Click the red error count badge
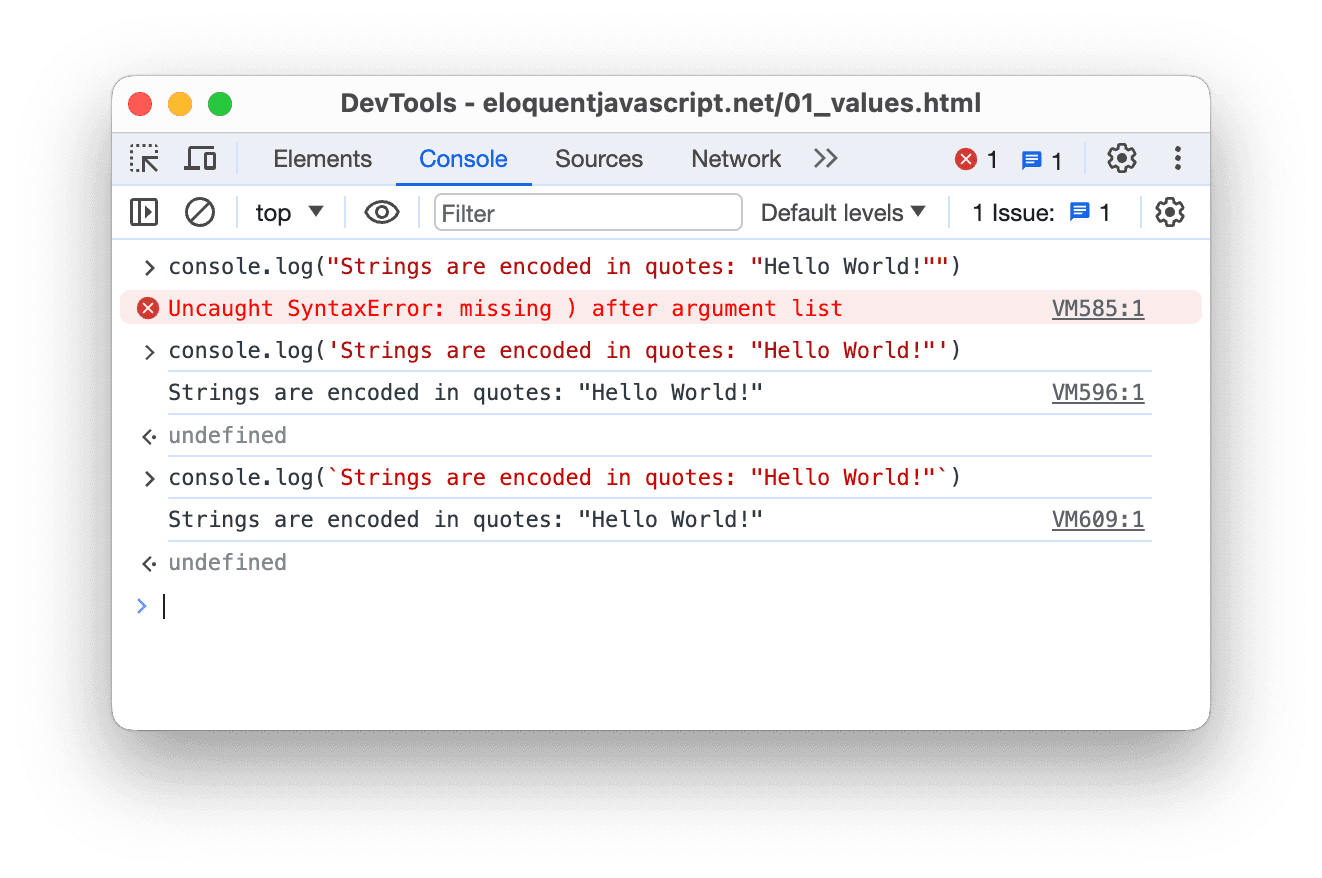 click(976, 160)
